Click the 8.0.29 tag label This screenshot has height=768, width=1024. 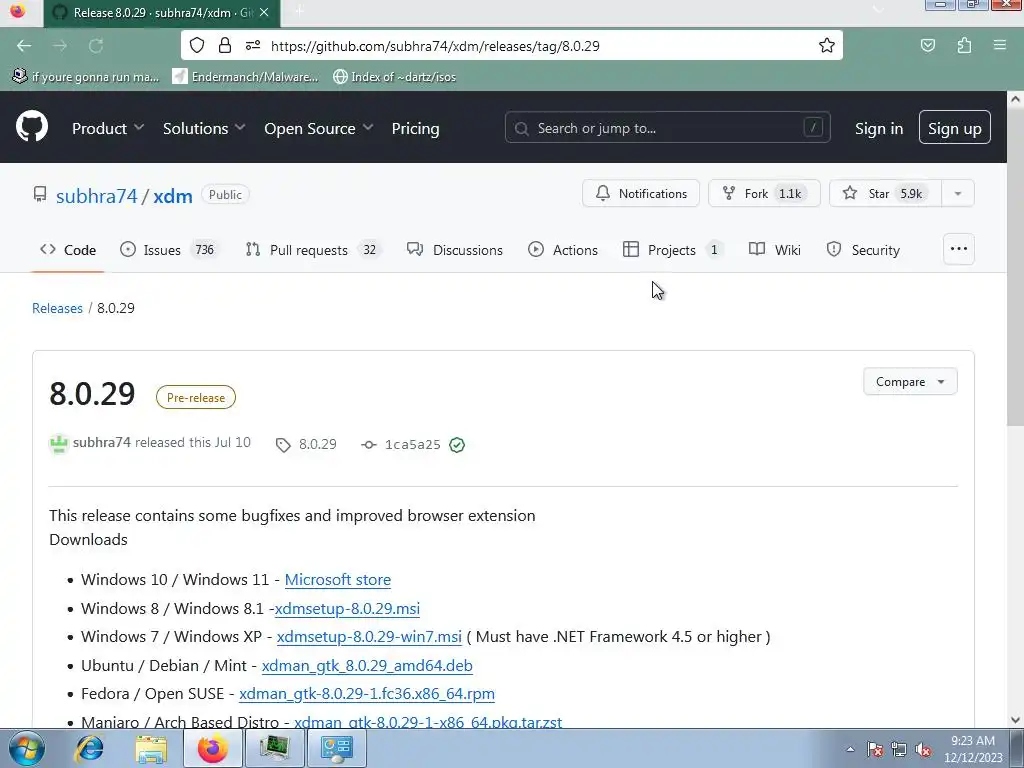click(317, 444)
